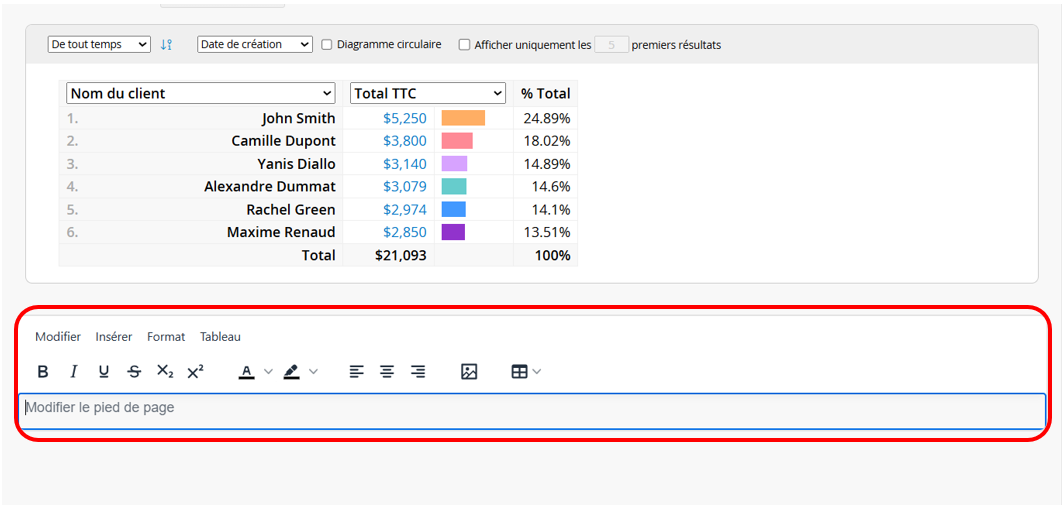Click the $3,800 amount link
The image size is (1063, 506).
[x=405, y=141]
